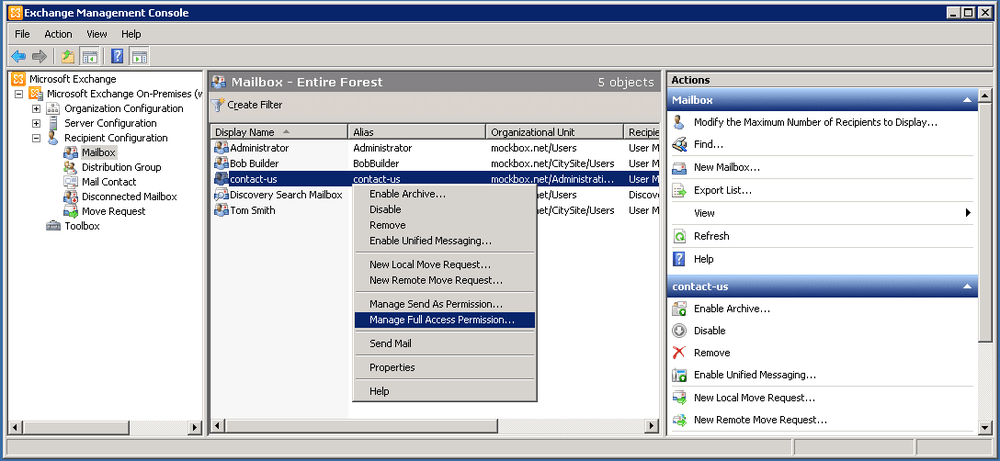Click the Organization Configuration icon in tree

point(54,108)
